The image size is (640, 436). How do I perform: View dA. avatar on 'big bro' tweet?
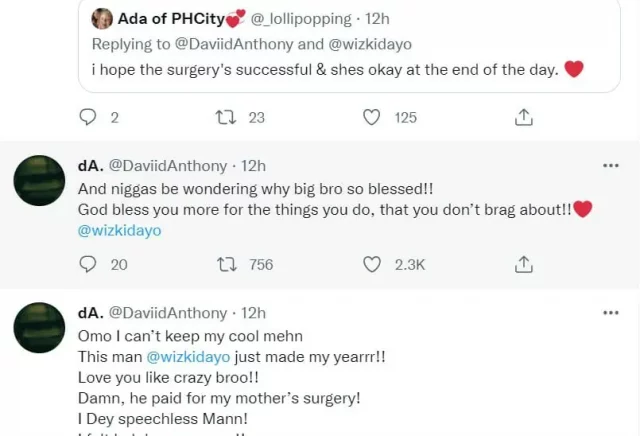(40, 180)
